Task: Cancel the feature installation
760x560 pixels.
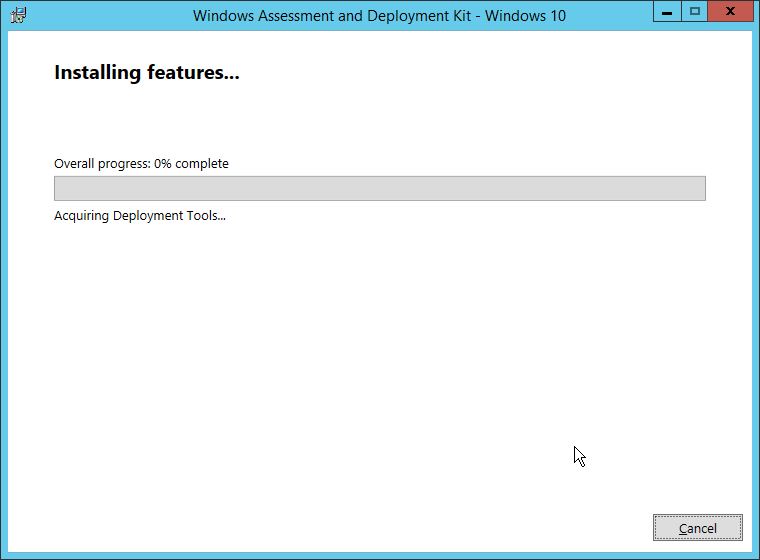Action: coord(697,528)
